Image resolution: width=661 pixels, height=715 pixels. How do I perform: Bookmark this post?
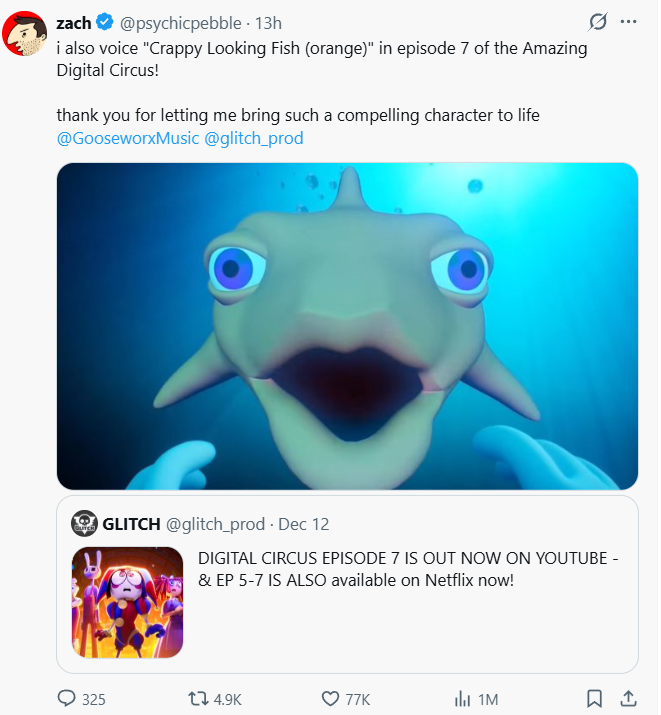pyautogui.click(x=594, y=698)
